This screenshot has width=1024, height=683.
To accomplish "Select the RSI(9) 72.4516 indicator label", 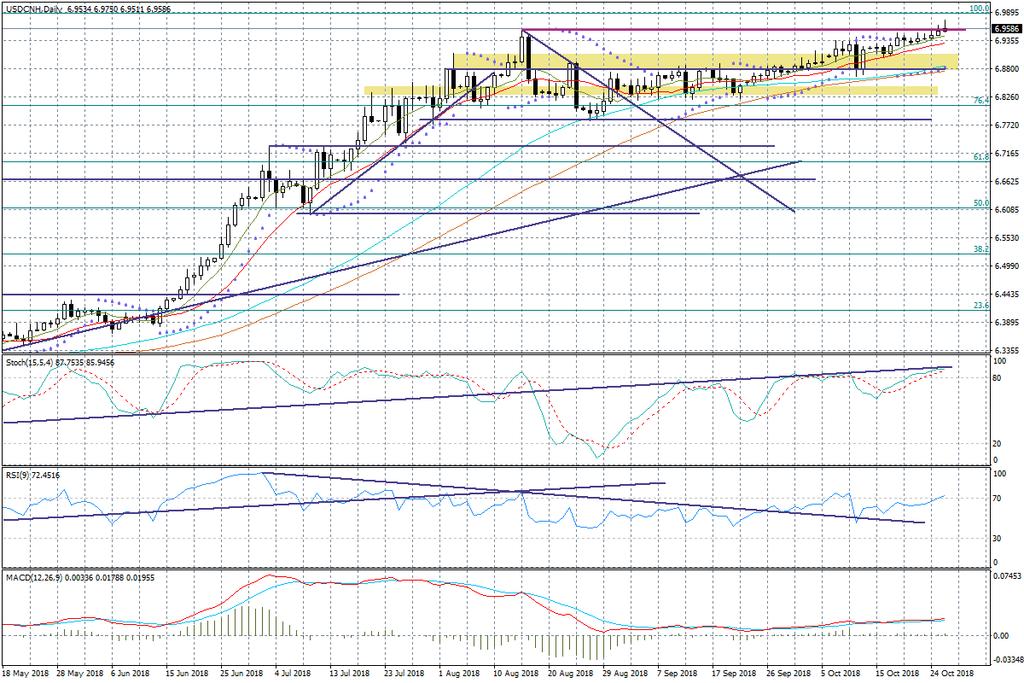I will click(x=32, y=475).
